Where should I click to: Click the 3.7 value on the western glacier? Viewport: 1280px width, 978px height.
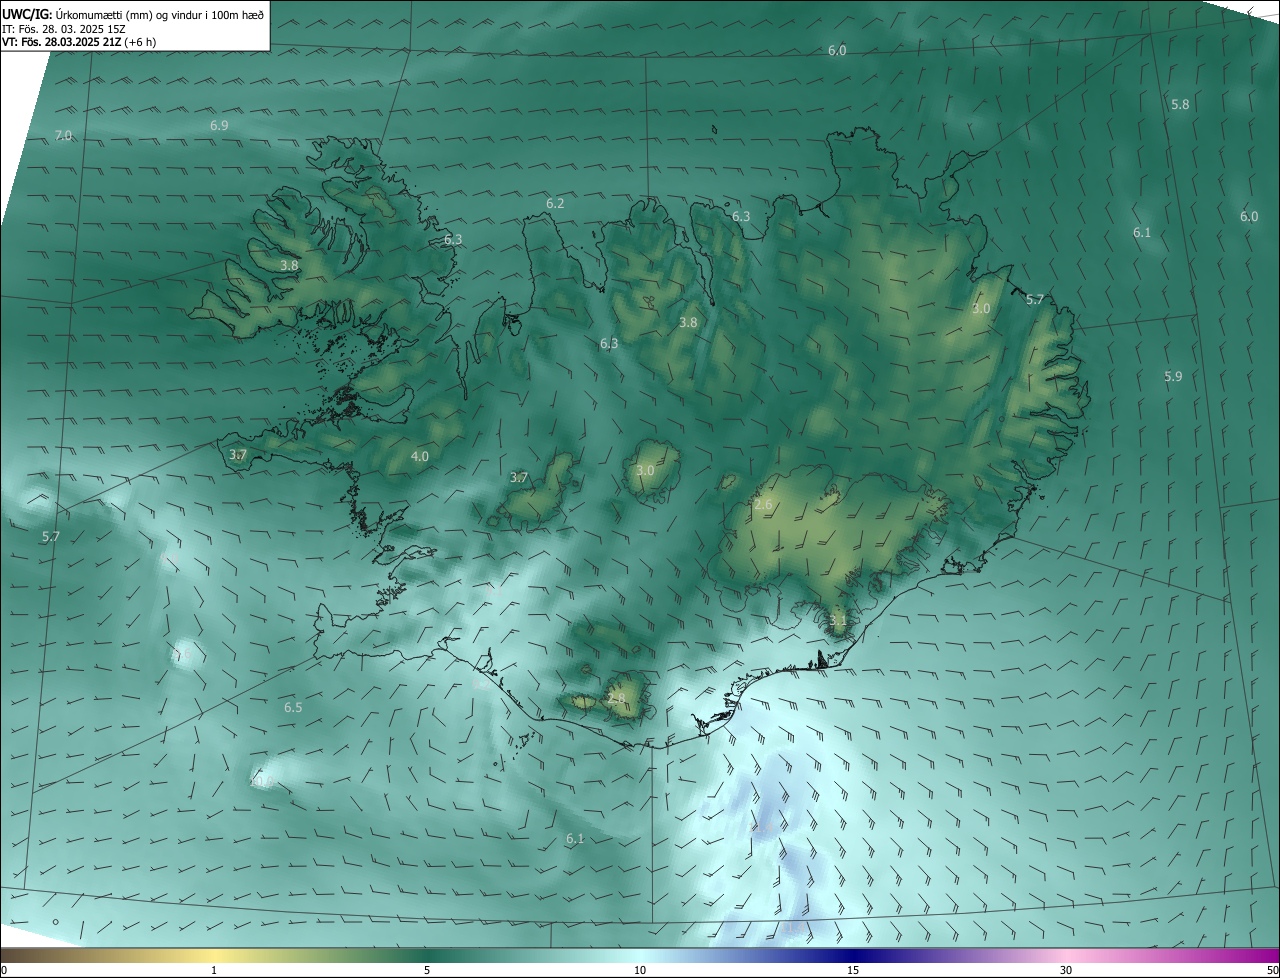coord(518,478)
